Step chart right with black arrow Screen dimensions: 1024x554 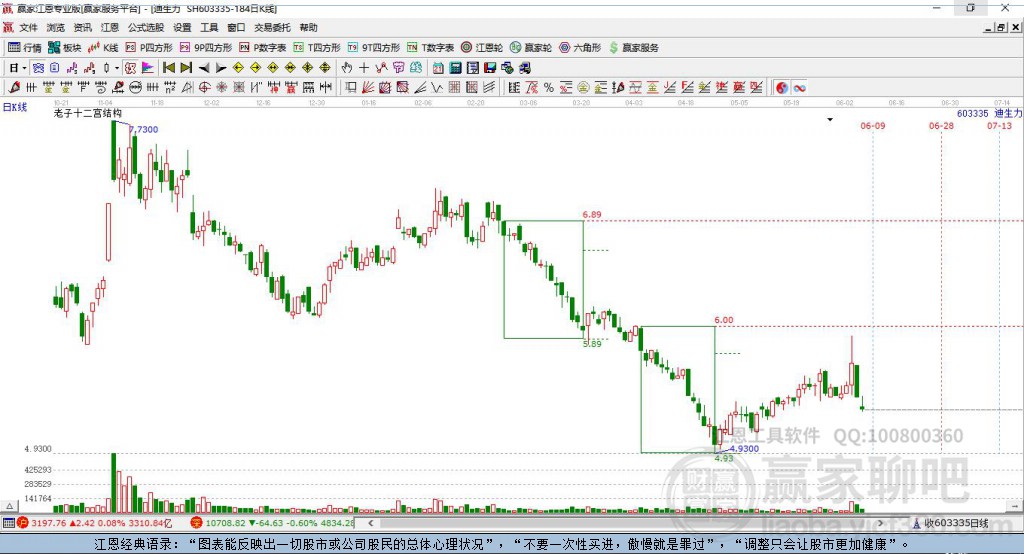[221, 68]
